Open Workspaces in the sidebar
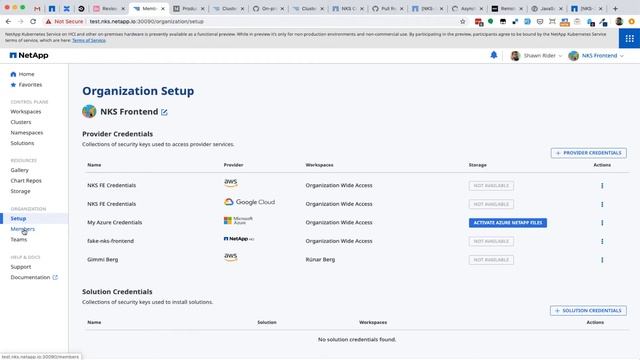This screenshot has height=360, width=640. (26, 111)
